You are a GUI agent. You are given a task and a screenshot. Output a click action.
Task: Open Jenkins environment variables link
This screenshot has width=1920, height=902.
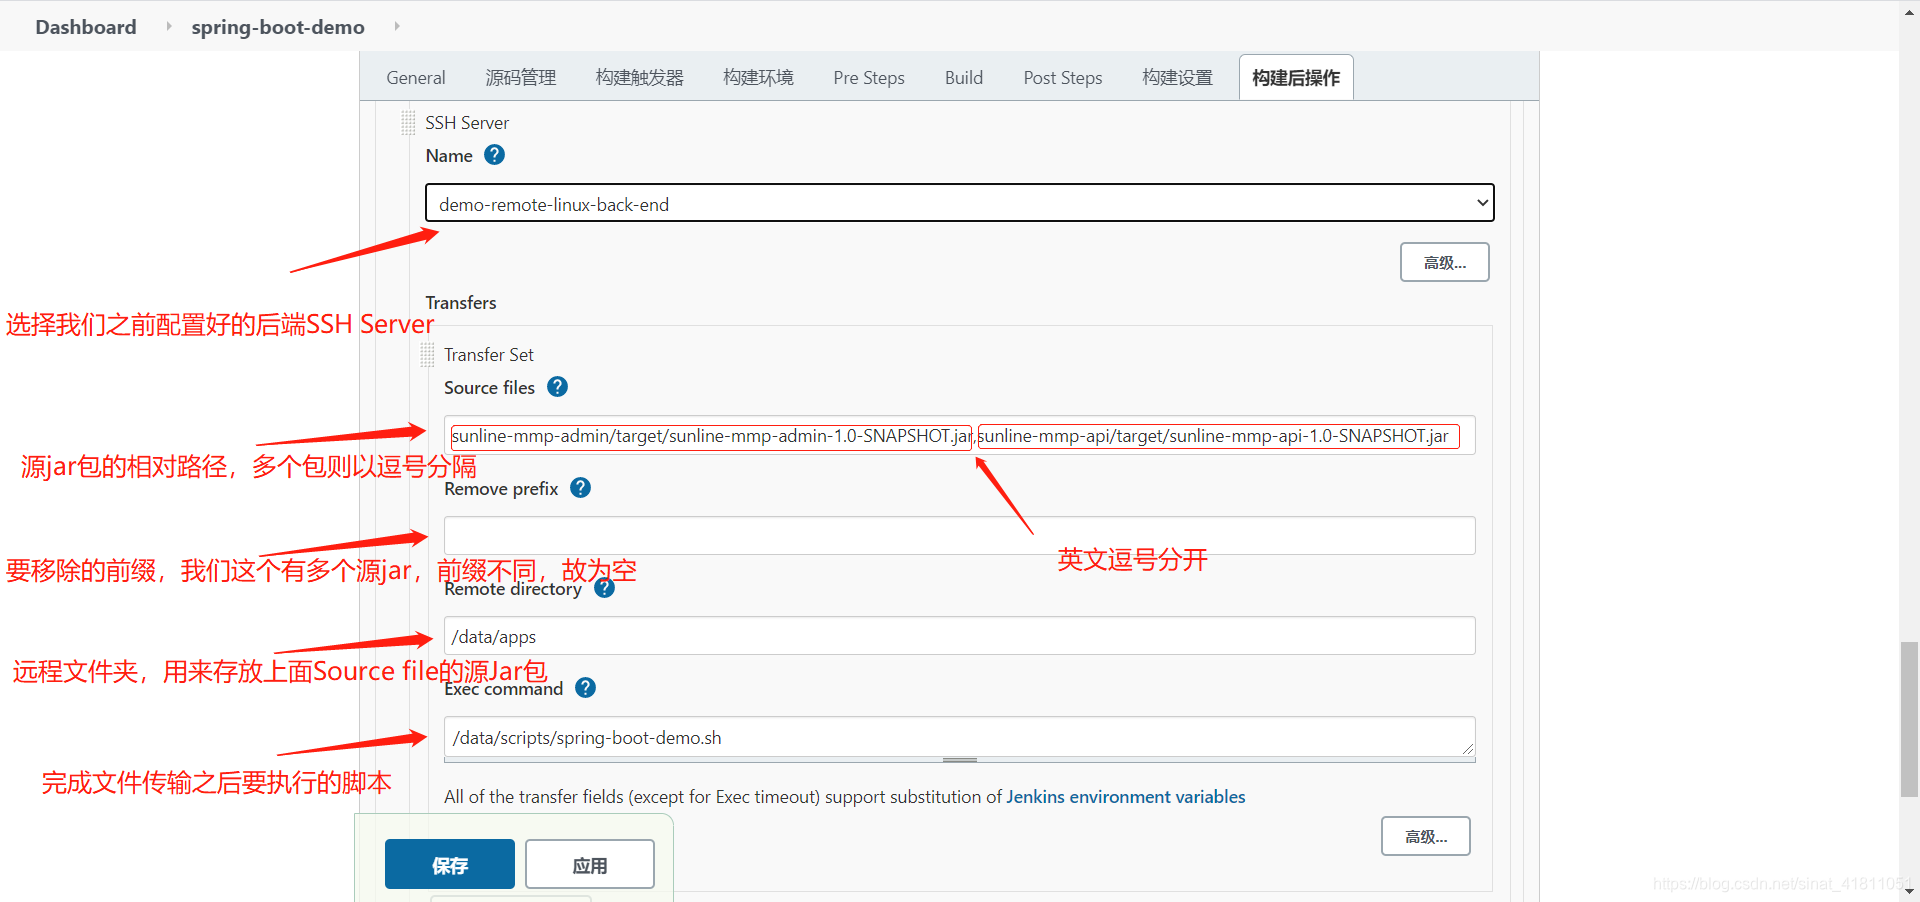1126,797
